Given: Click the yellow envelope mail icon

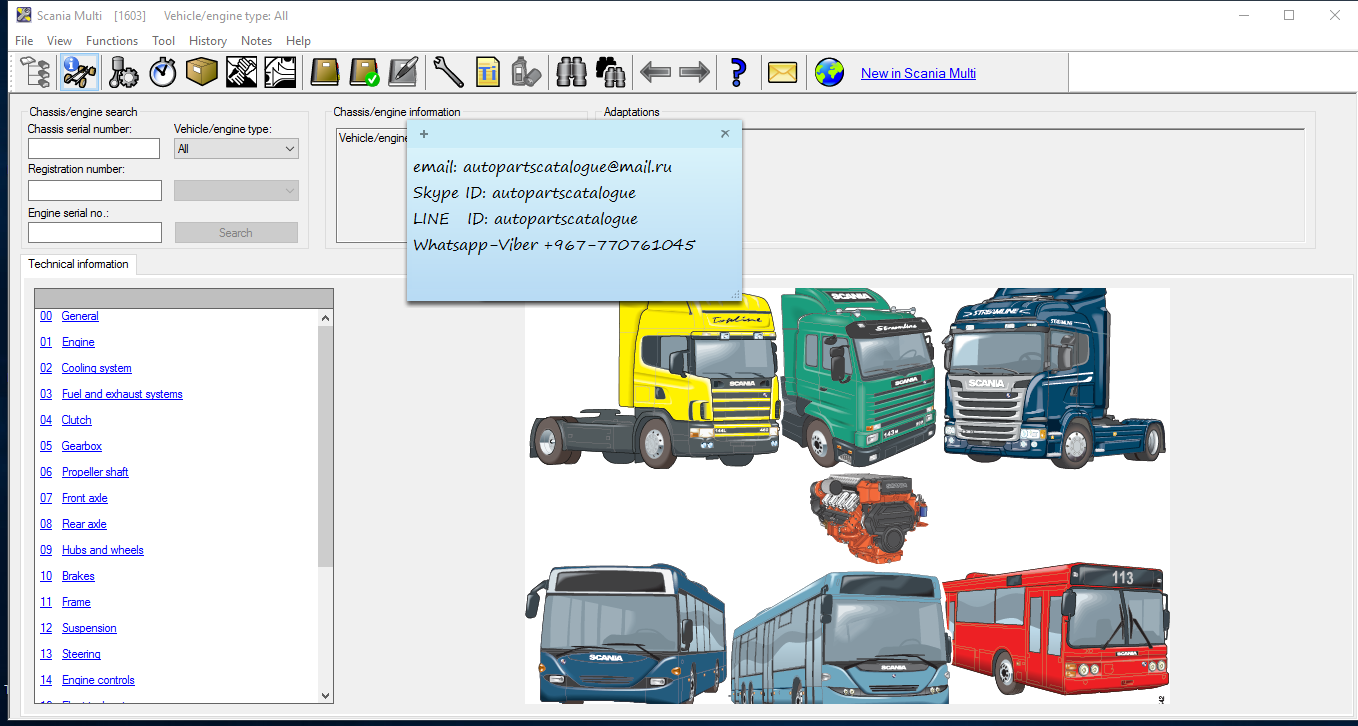Looking at the screenshot, I should tap(783, 72).
